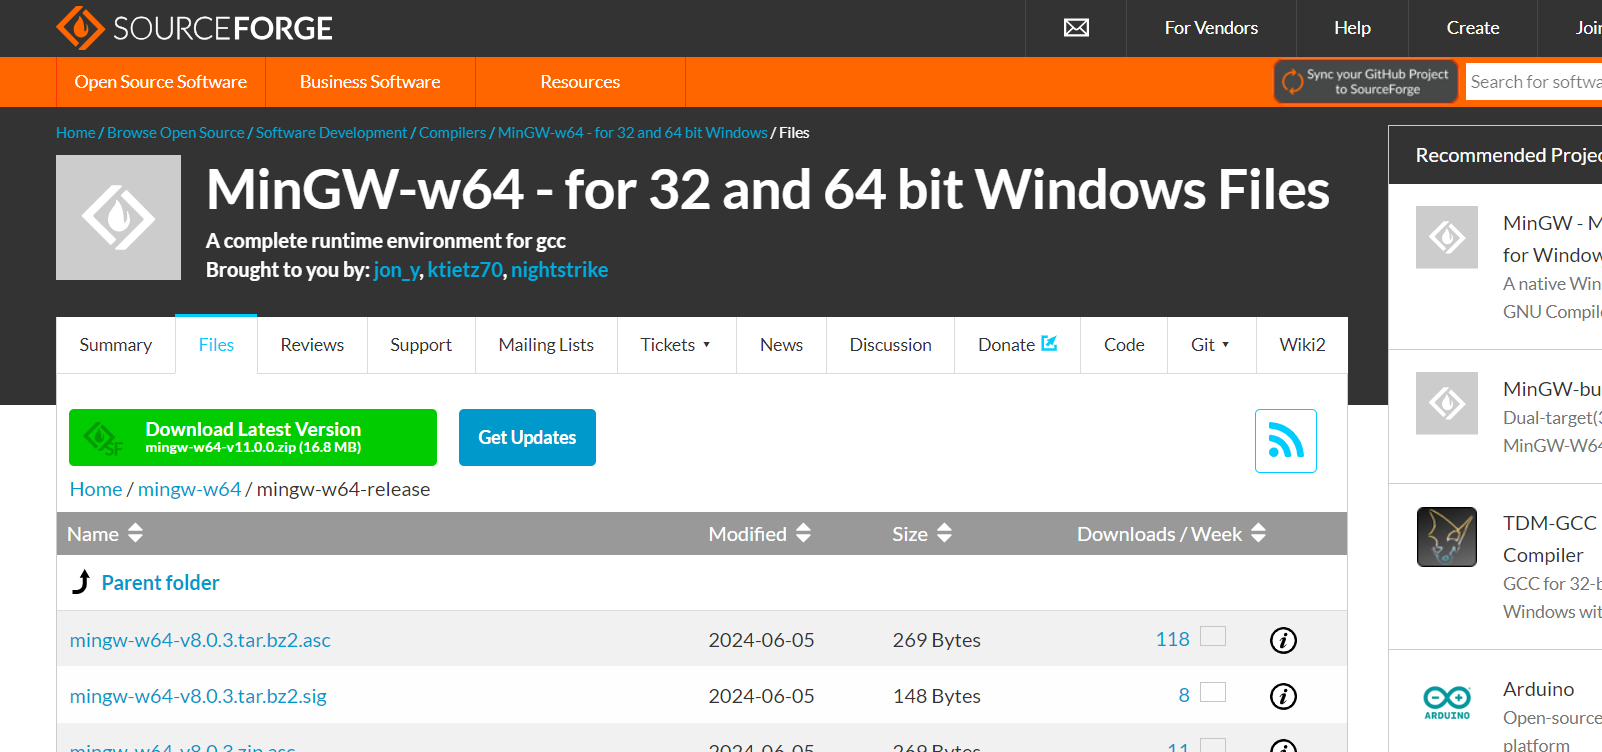This screenshot has width=1602, height=752.
Task: Click TDM-GCC Compiler project title
Action: click(x=1550, y=539)
